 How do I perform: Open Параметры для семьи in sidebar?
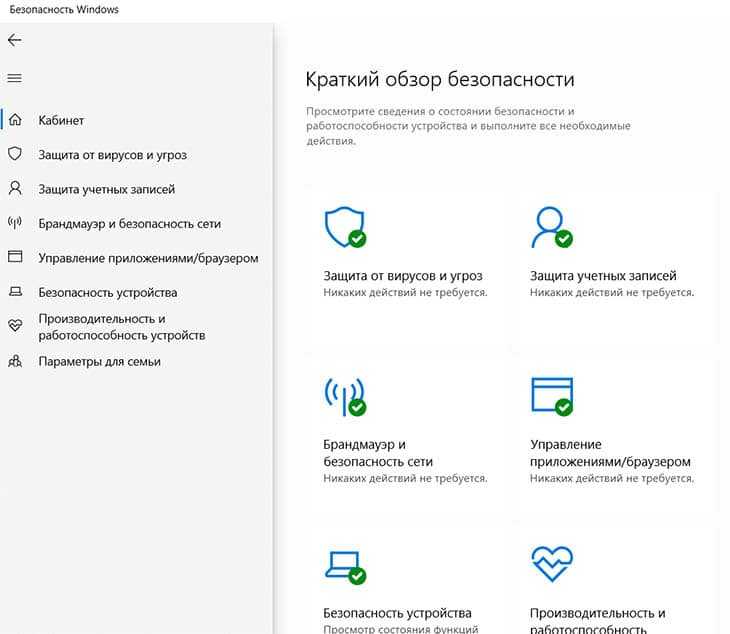(x=99, y=362)
